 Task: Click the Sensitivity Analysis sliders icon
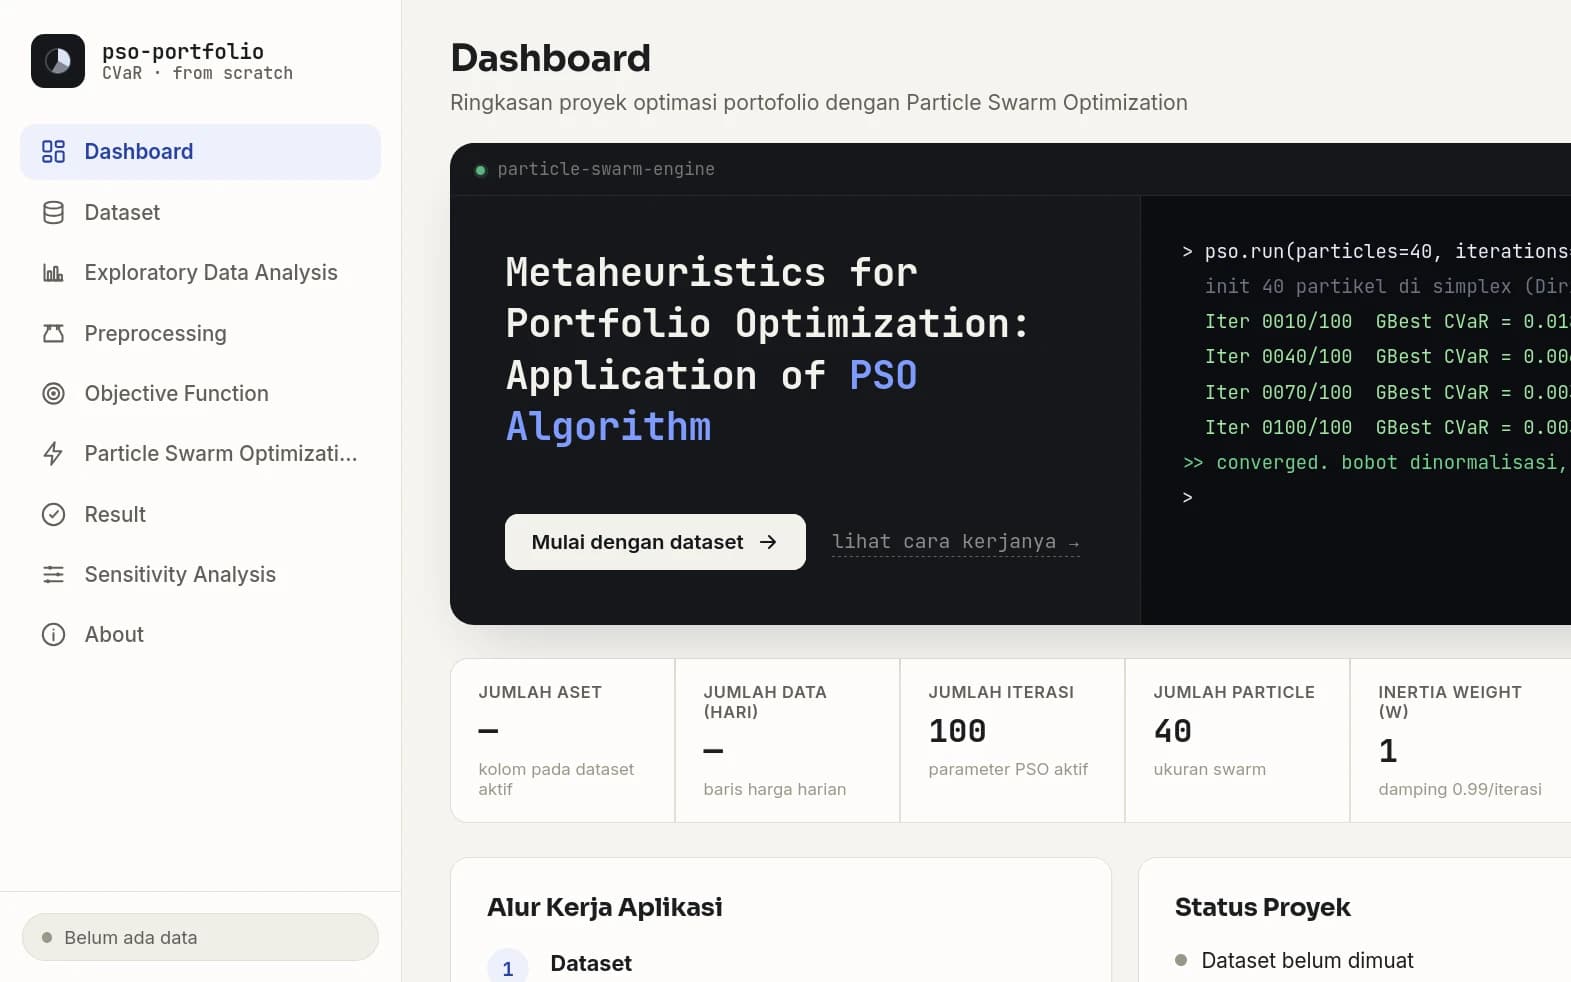click(53, 575)
